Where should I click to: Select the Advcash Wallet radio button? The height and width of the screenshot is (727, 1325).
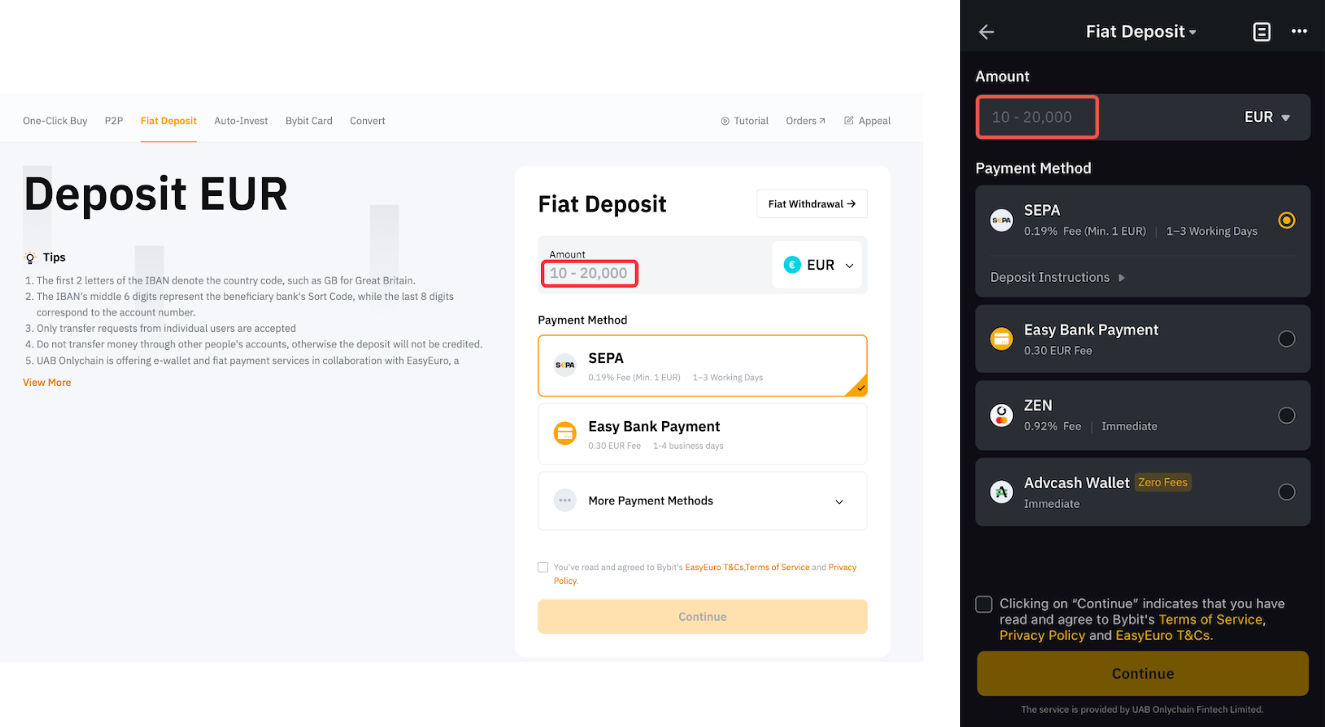point(1287,491)
